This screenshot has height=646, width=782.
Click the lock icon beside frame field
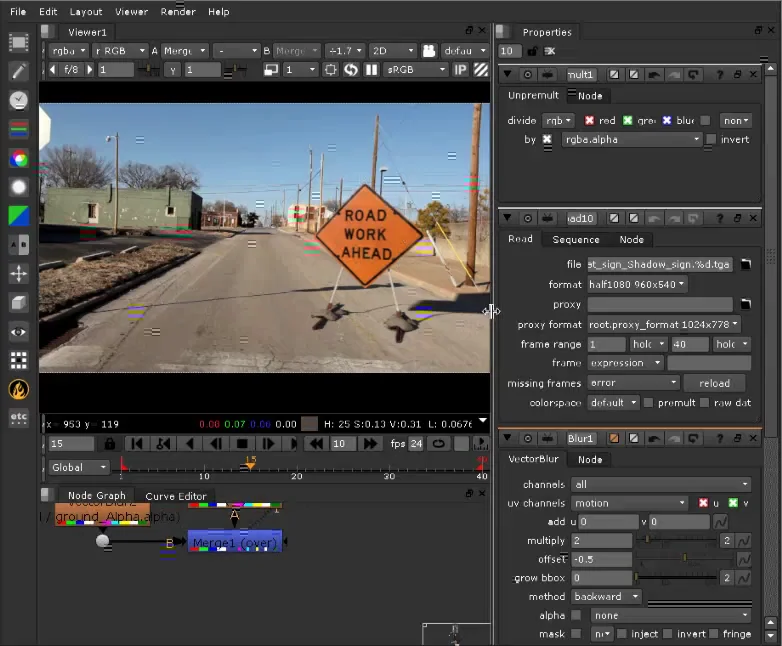click(x=110, y=443)
